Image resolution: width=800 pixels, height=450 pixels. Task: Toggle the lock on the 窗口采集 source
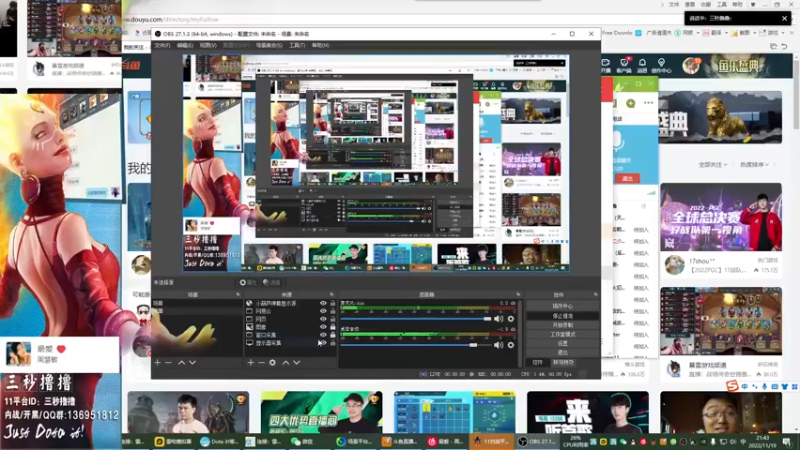(333, 335)
